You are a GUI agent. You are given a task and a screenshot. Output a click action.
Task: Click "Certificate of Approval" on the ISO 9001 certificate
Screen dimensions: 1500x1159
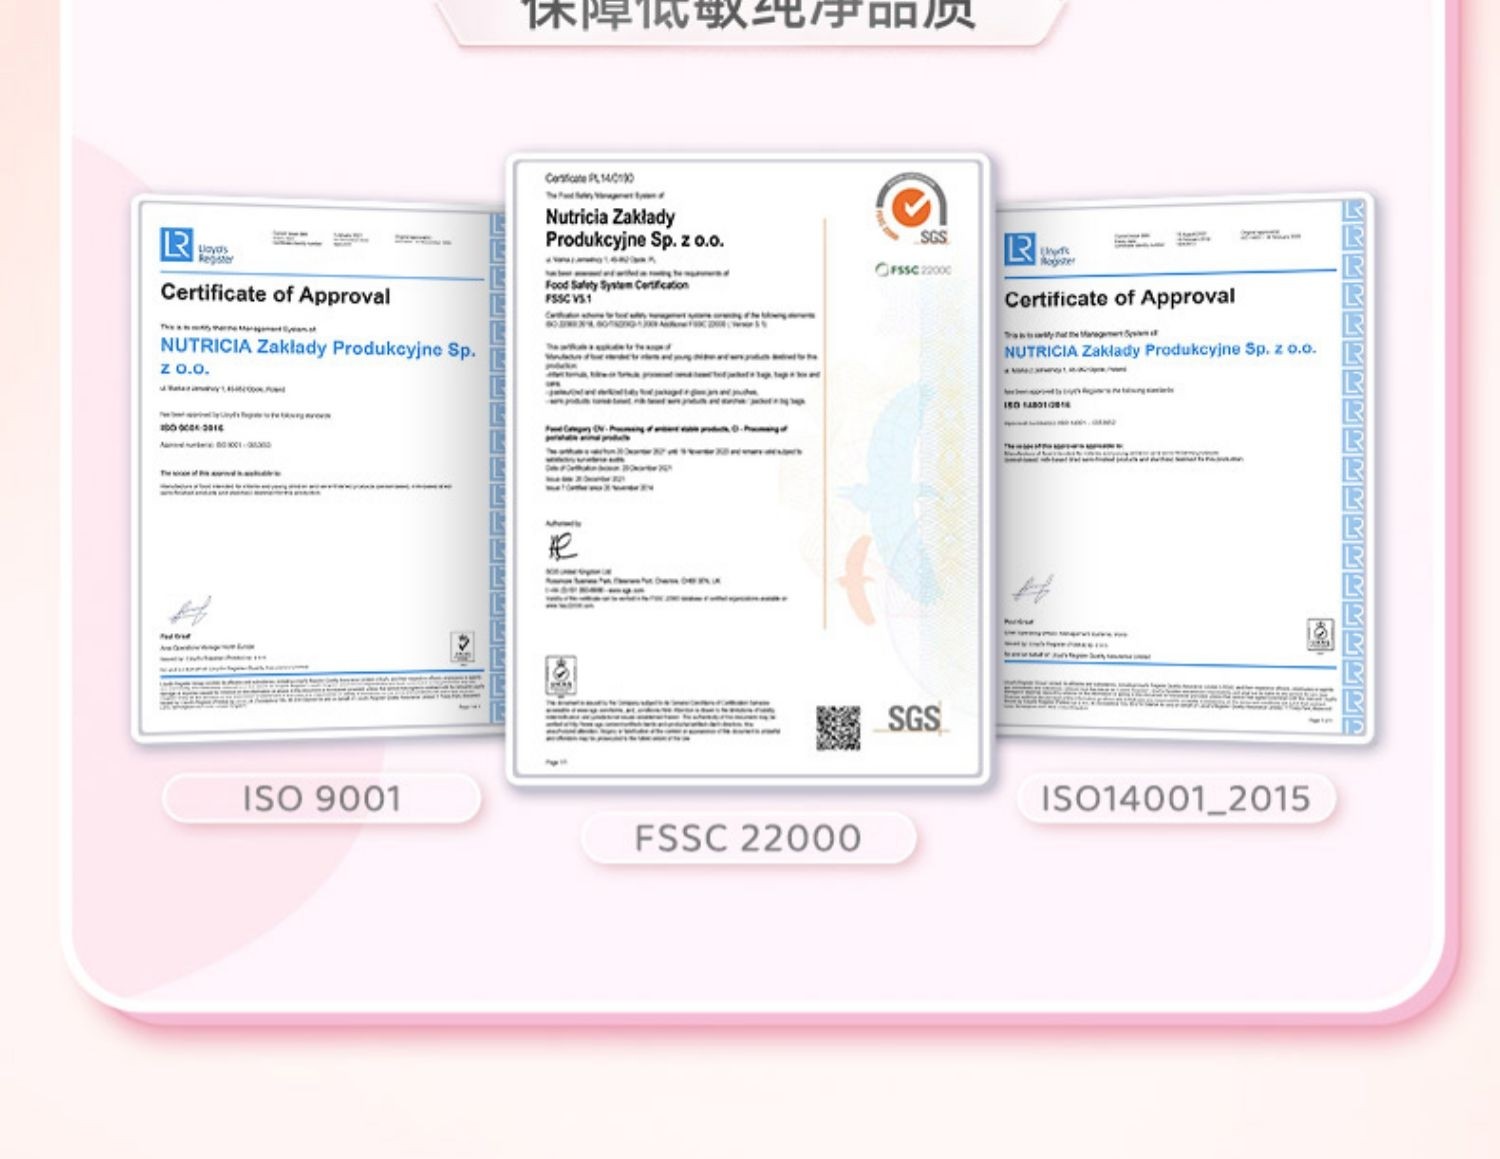click(276, 294)
